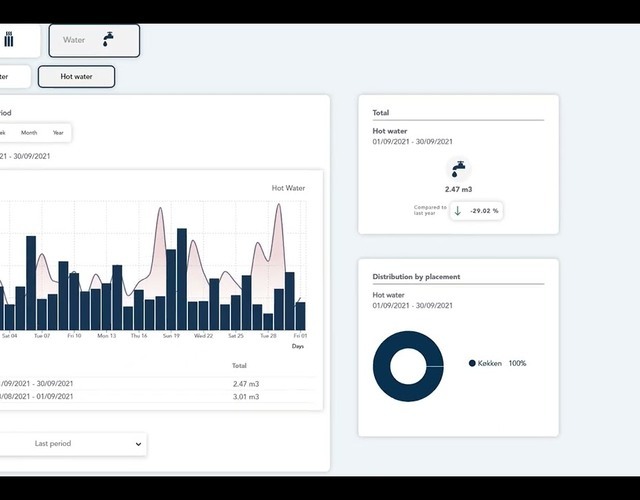Choose the Month period option
The height and width of the screenshot is (500, 640).
point(29,132)
